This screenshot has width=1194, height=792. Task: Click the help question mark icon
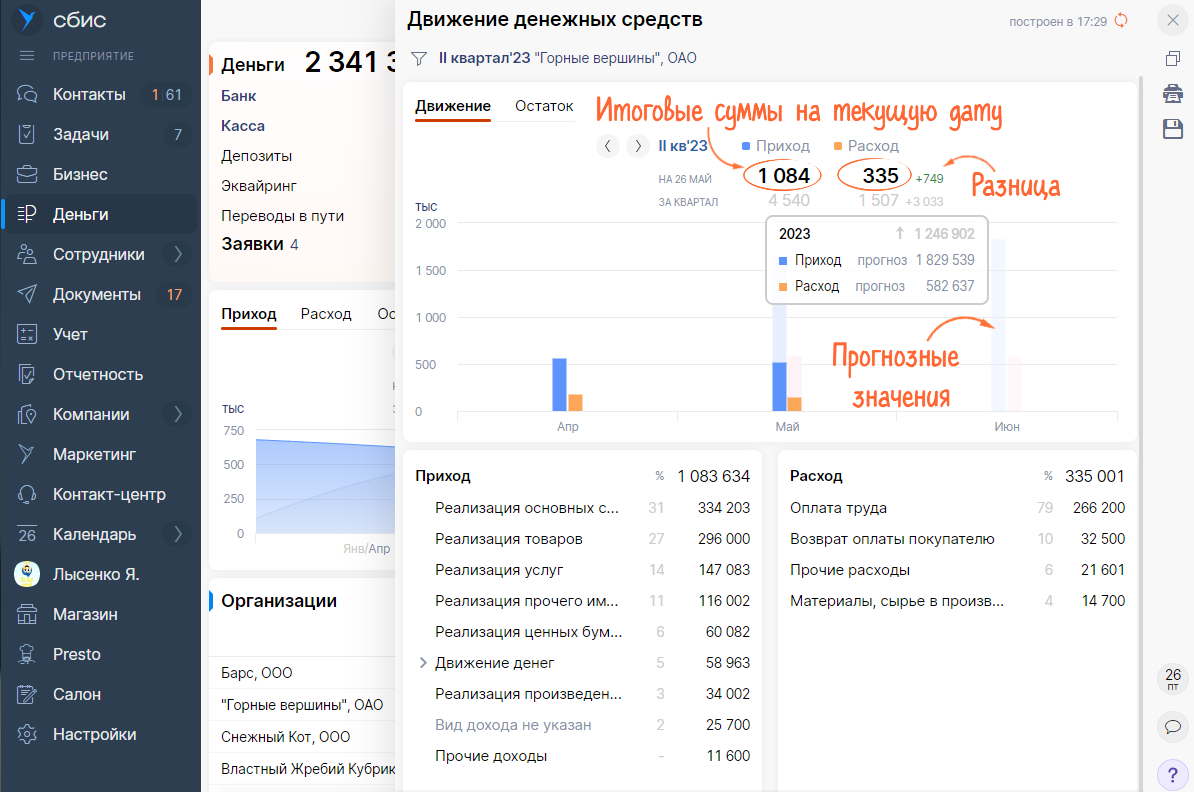point(1173,774)
